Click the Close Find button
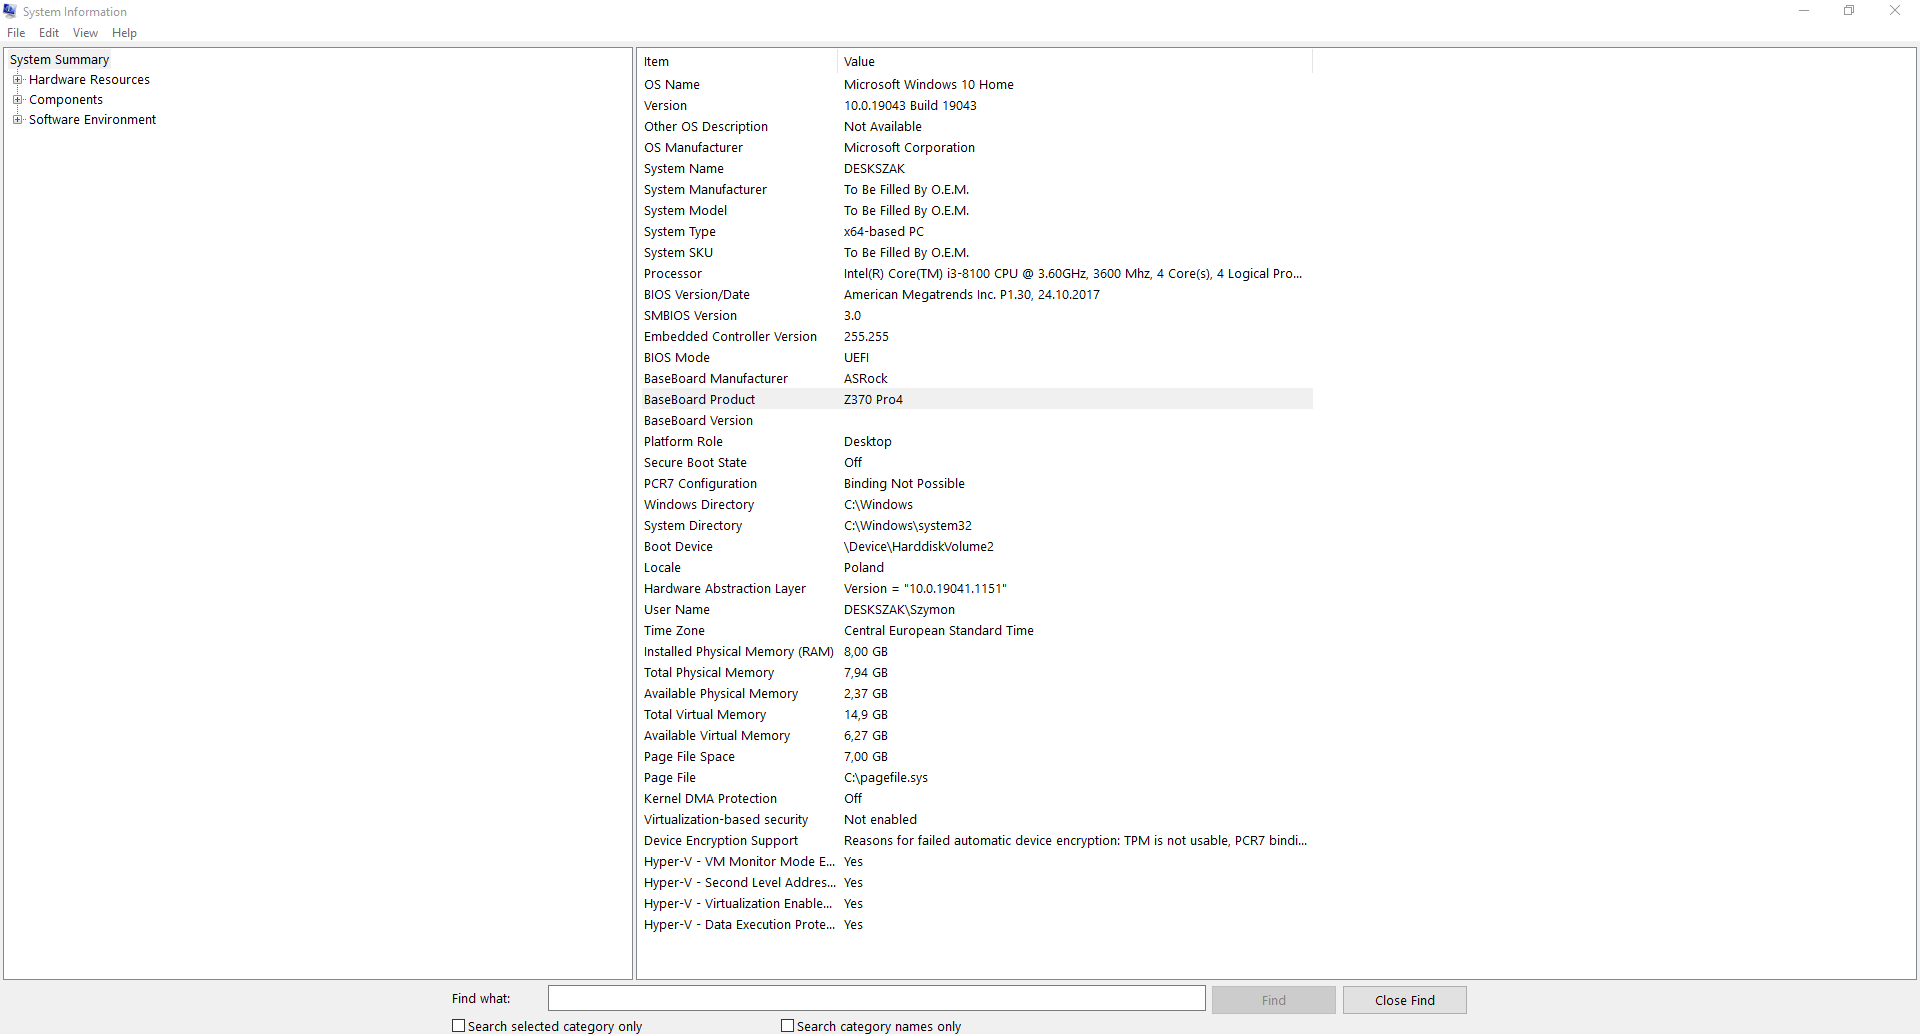Image resolution: width=1920 pixels, height=1034 pixels. [1404, 1000]
